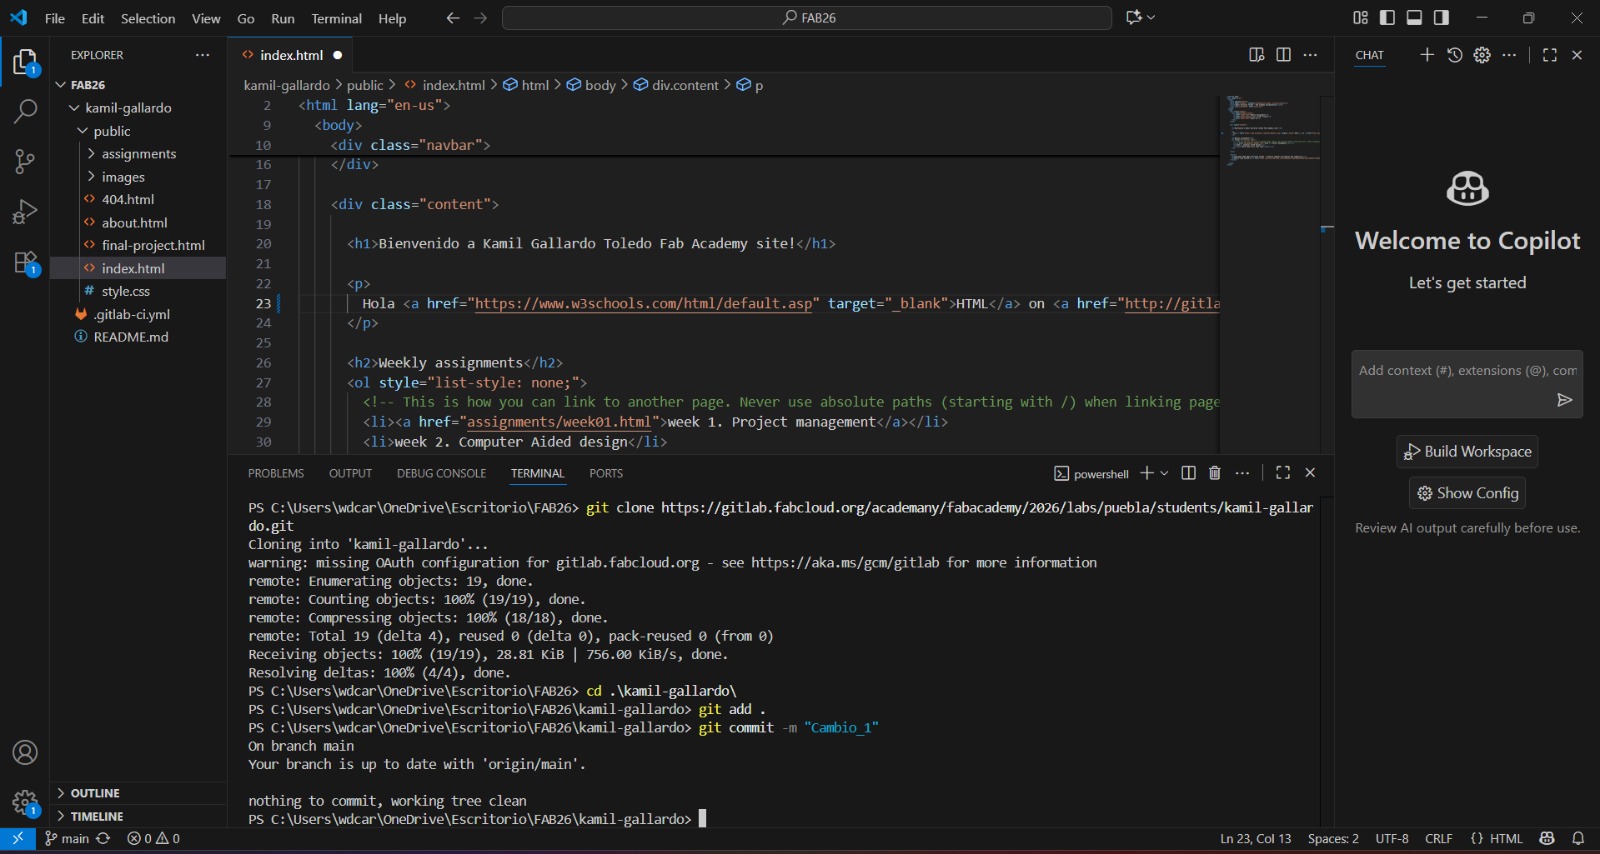Open the Selection menu
The width and height of the screenshot is (1600, 854).
click(148, 18)
